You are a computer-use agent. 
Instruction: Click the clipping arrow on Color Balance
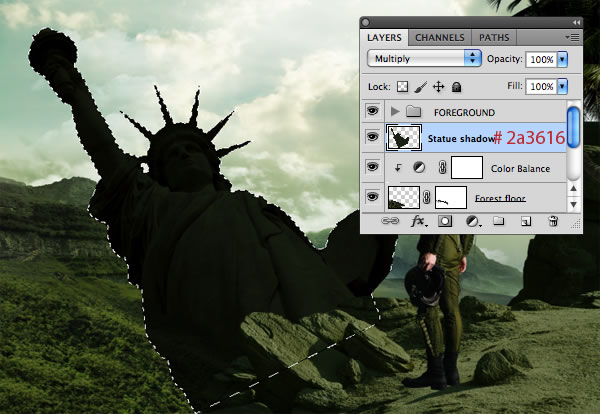pyautogui.click(x=398, y=167)
